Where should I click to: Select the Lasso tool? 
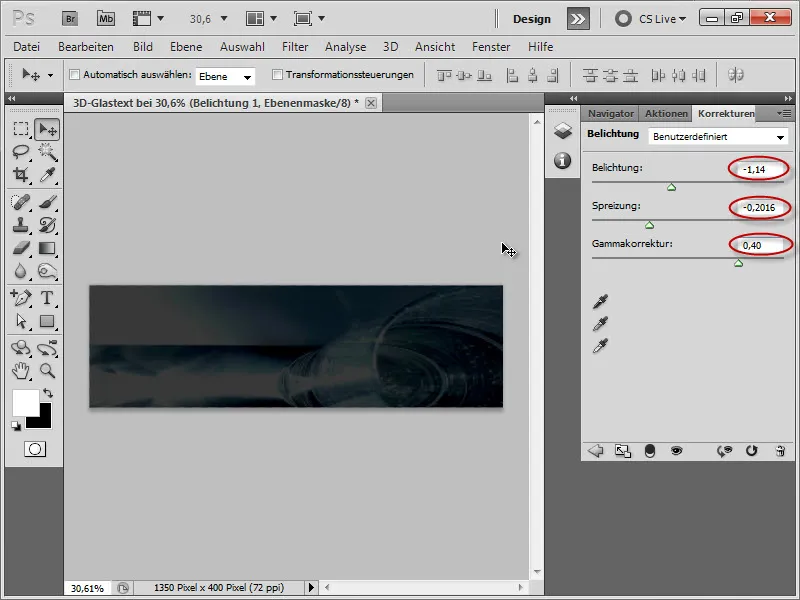[21, 152]
